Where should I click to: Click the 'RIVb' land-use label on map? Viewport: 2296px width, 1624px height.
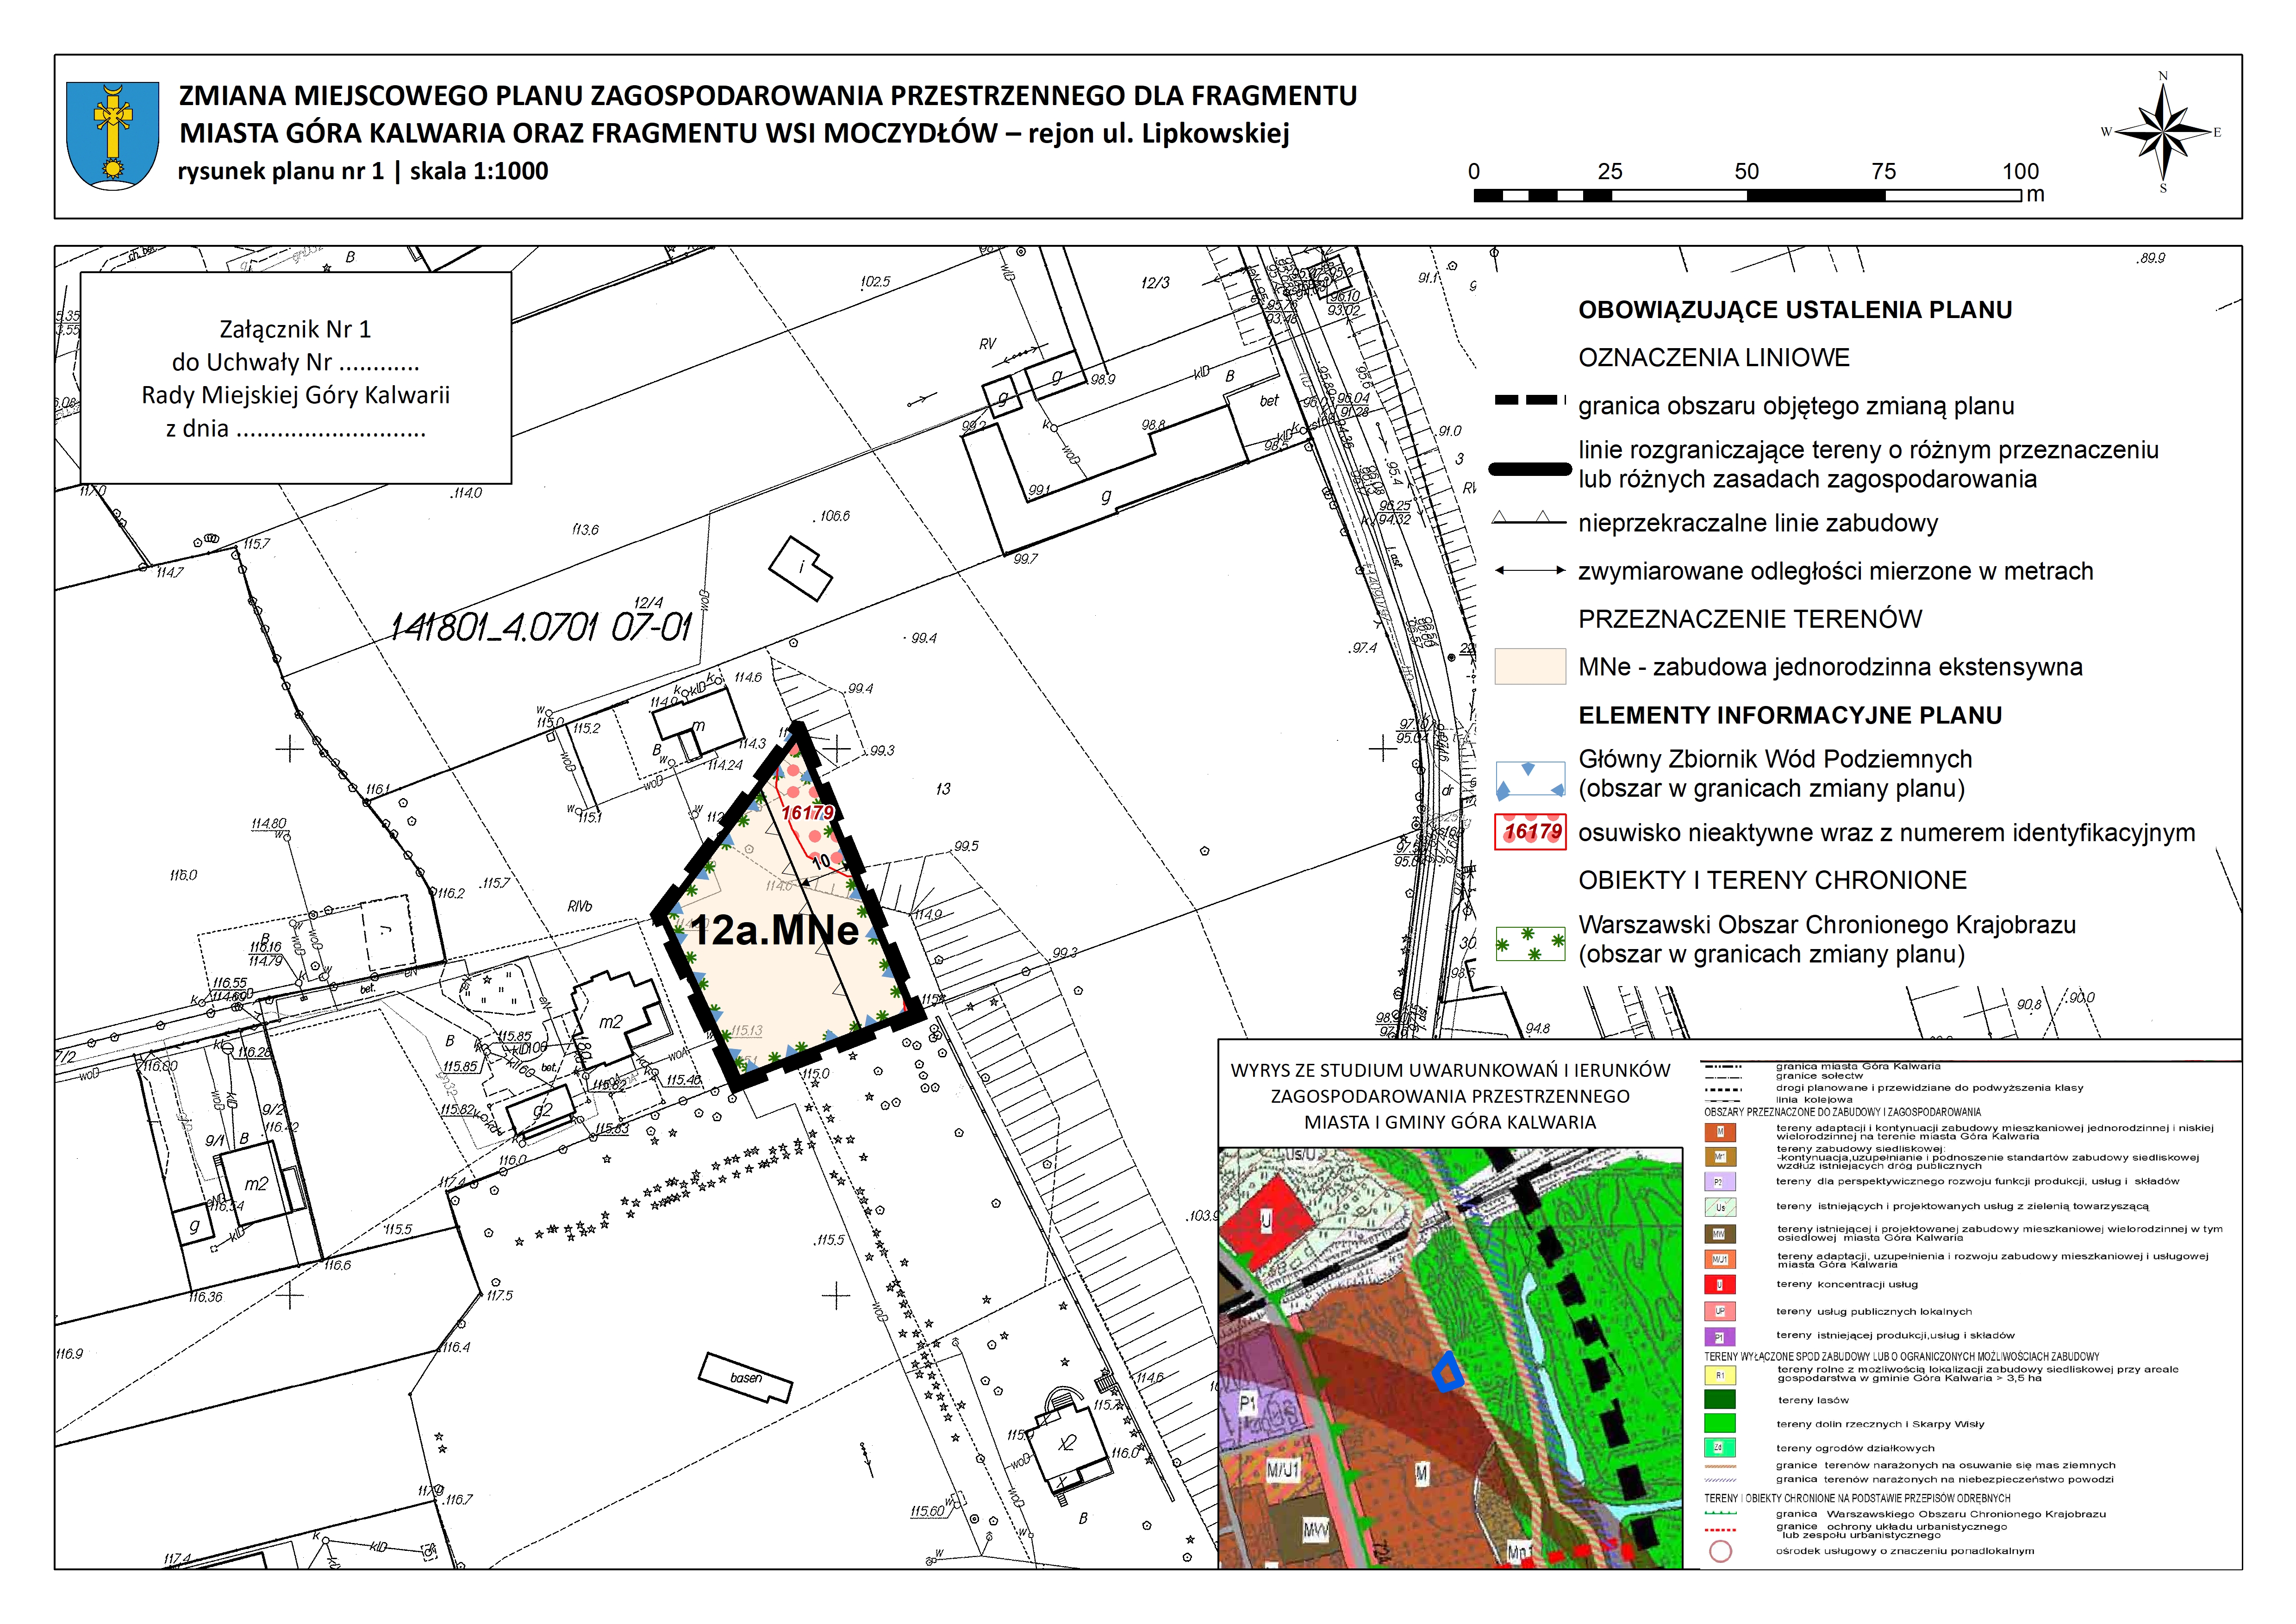coord(580,906)
